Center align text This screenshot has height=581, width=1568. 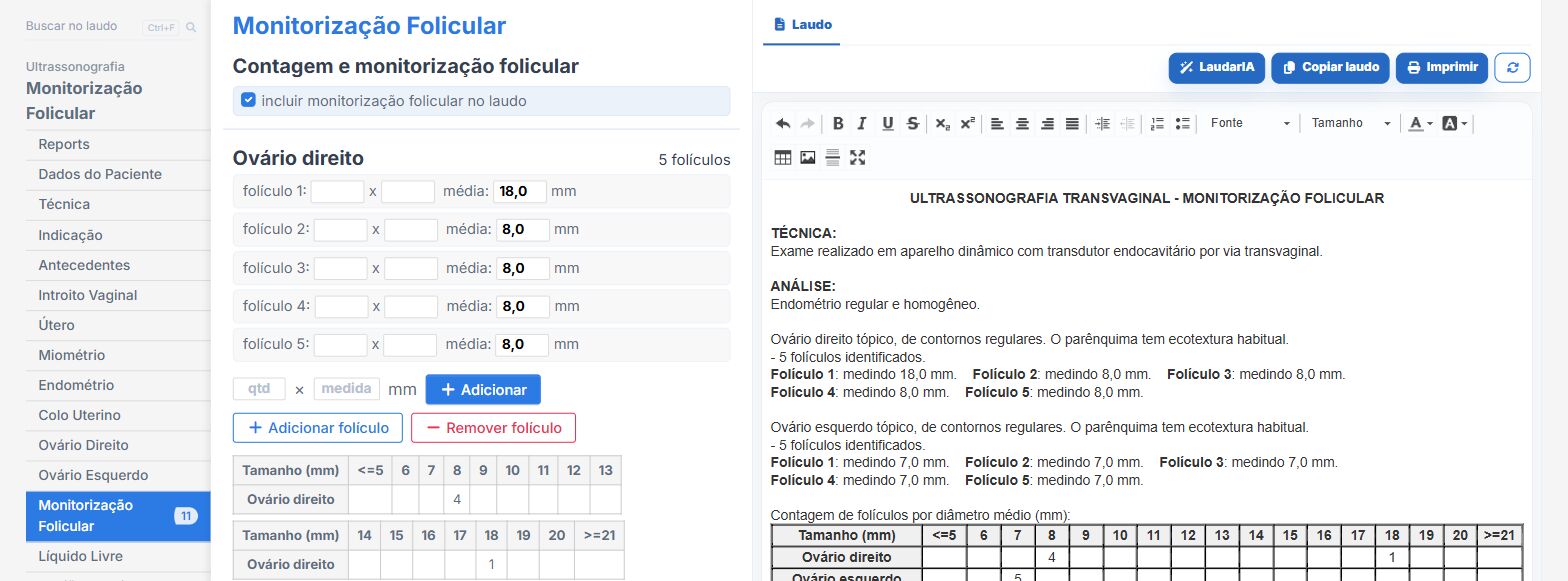1022,124
